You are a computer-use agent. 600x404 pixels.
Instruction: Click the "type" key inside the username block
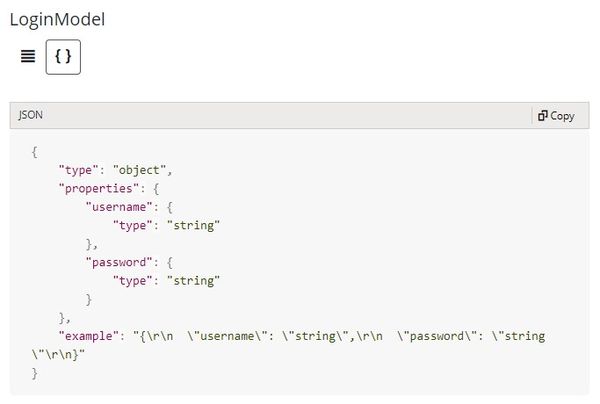pyautogui.click(x=132, y=225)
